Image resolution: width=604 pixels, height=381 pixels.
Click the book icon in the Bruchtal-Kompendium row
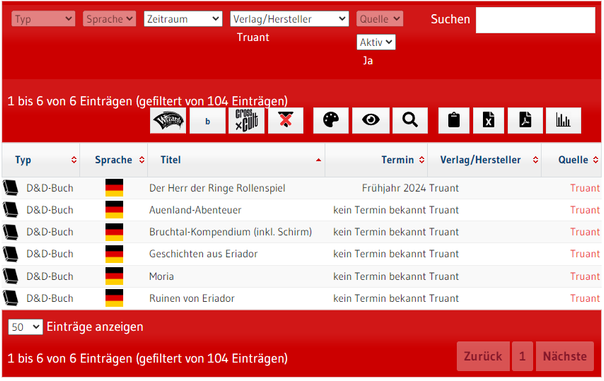click(x=11, y=232)
